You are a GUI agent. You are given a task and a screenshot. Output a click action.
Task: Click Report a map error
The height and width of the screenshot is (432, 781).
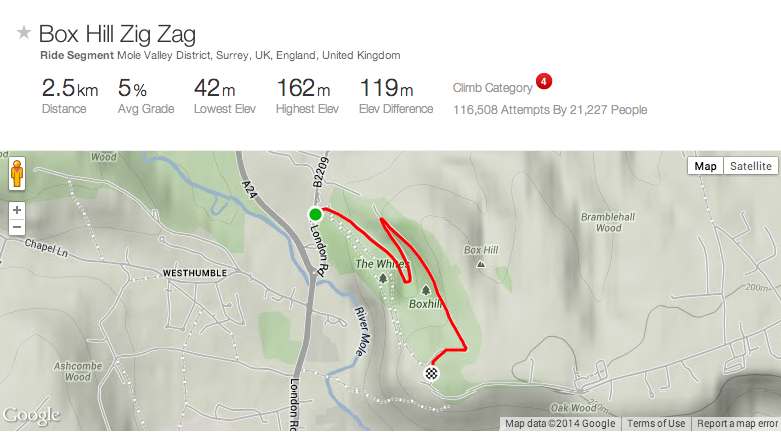[x=738, y=424]
